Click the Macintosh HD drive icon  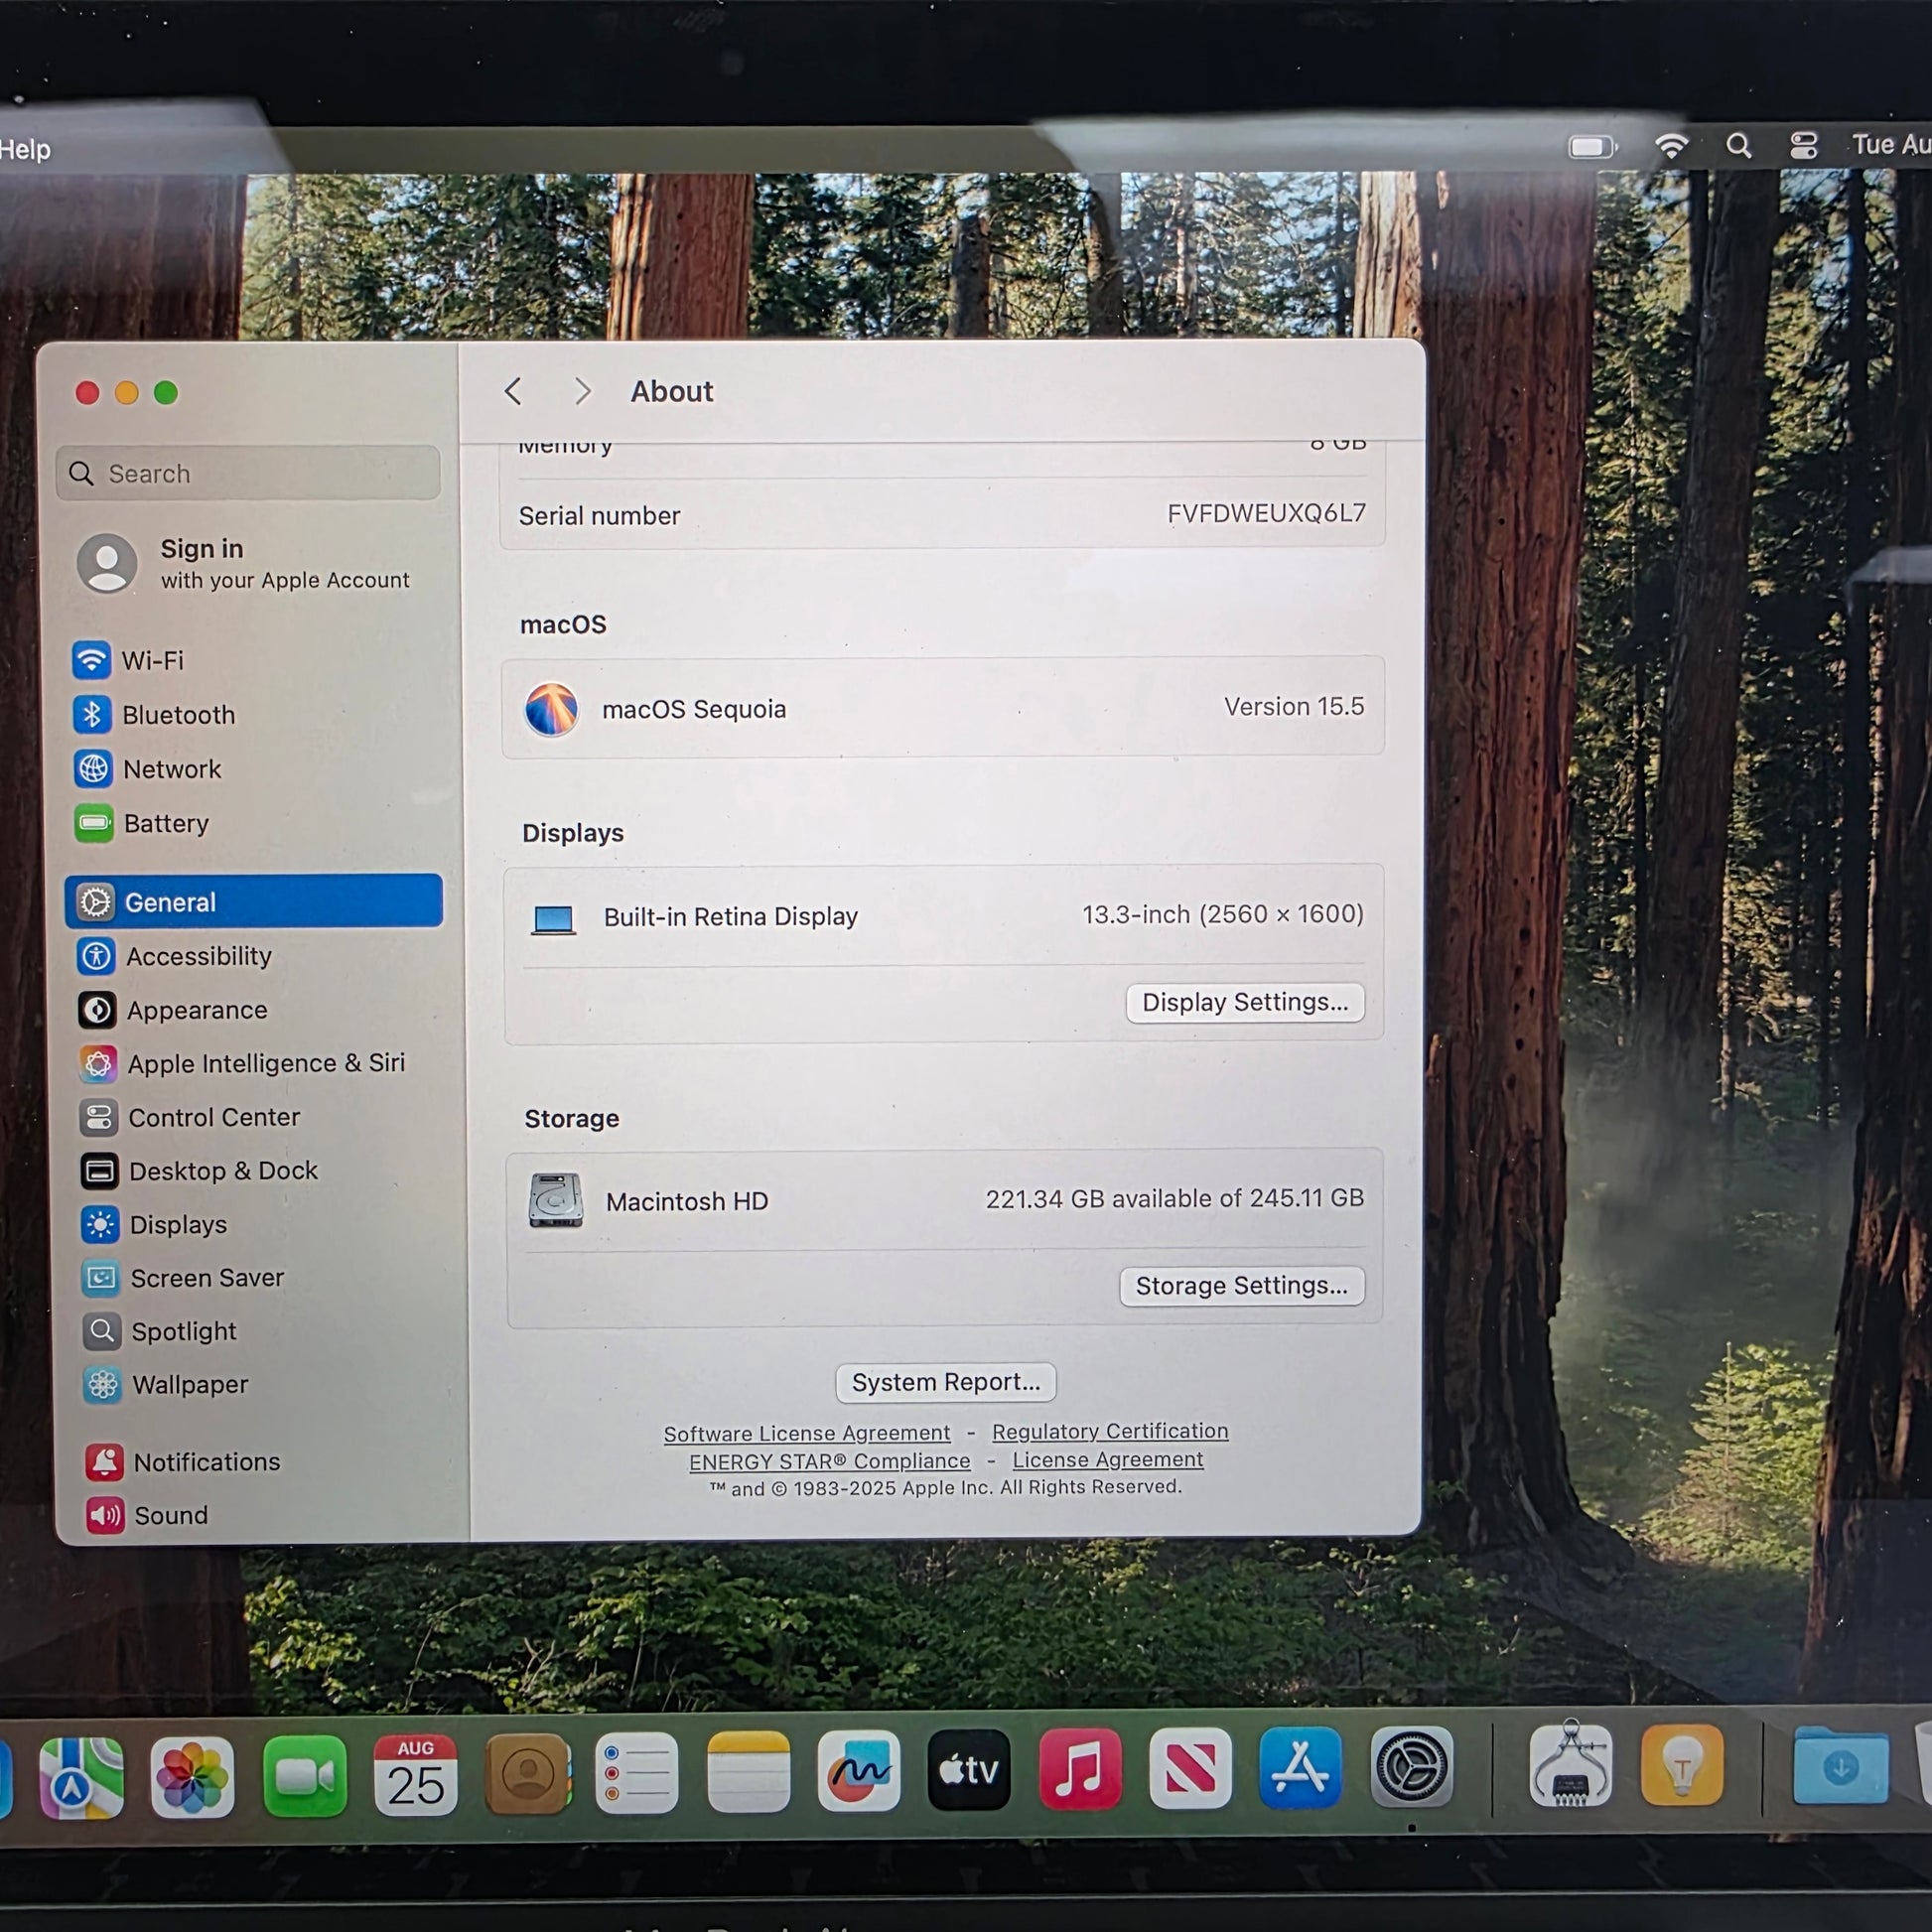tap(555, 1200)
